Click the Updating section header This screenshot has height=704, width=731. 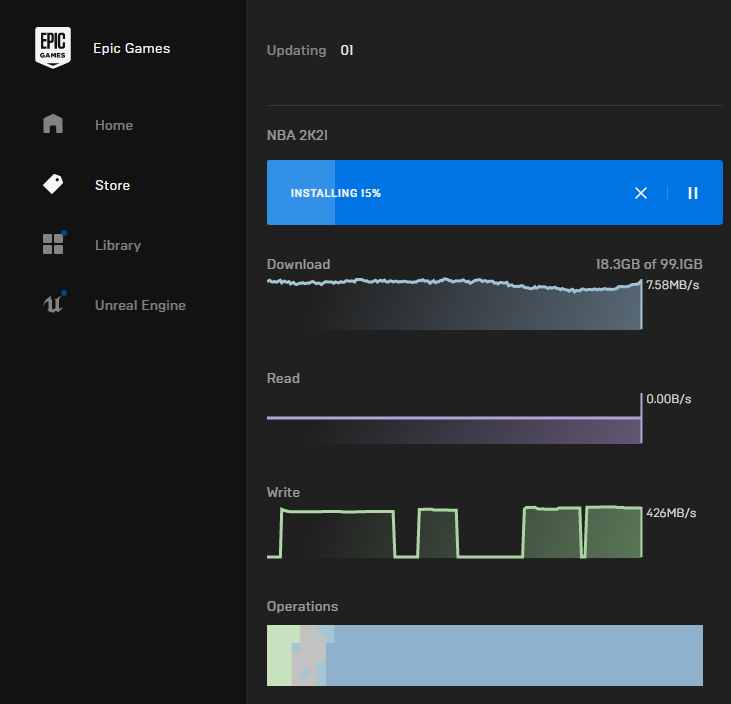[296, 50]
